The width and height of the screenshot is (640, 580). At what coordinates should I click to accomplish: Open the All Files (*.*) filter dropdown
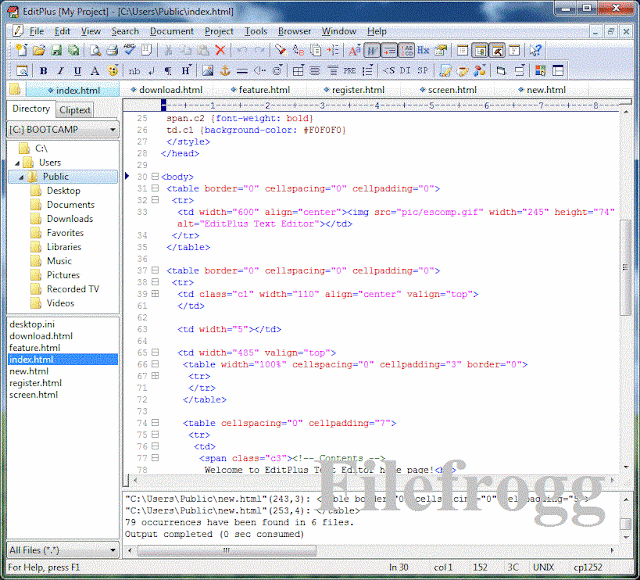[63, 550]
